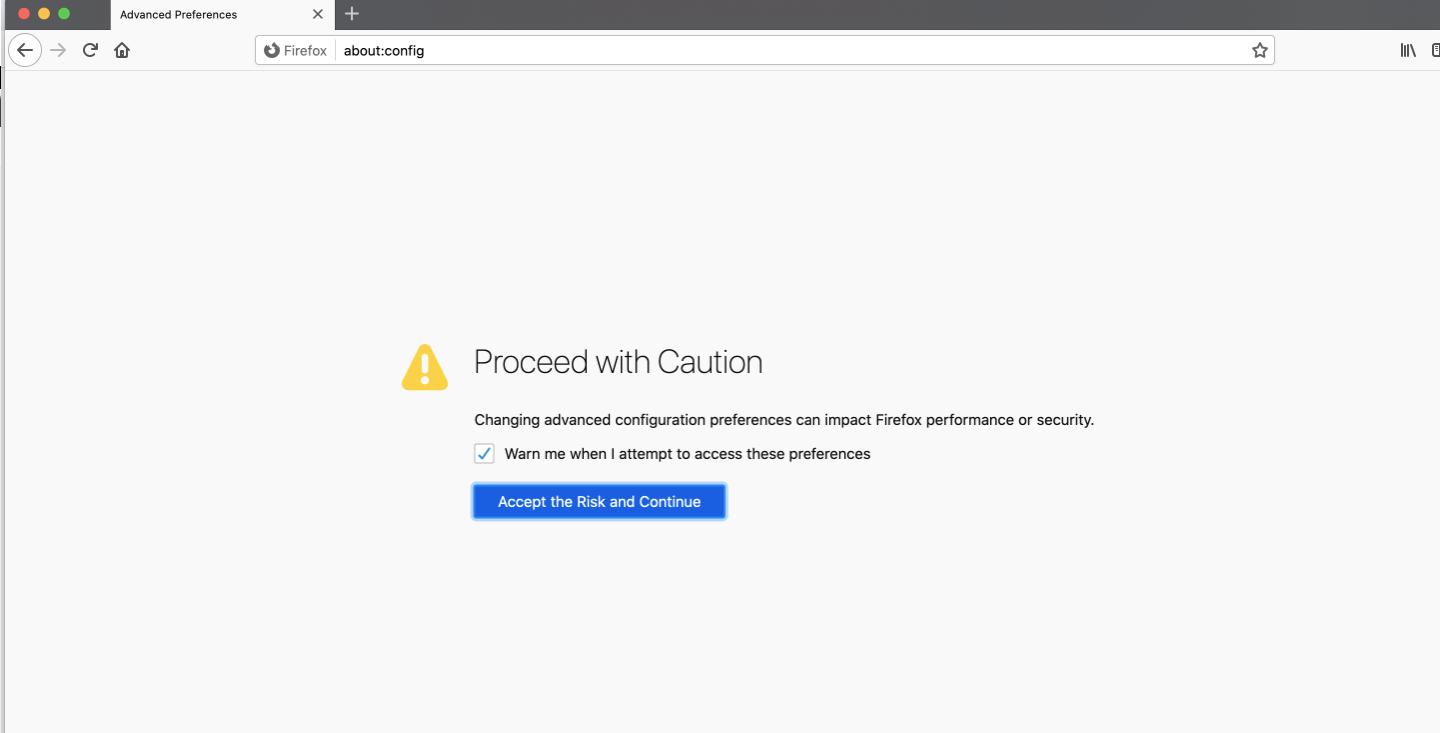Viewport: 1440px width, 733px height.
Task: Click the Firefox logo in the address bar
Action: pyautogui.click(x=270, y=49)
